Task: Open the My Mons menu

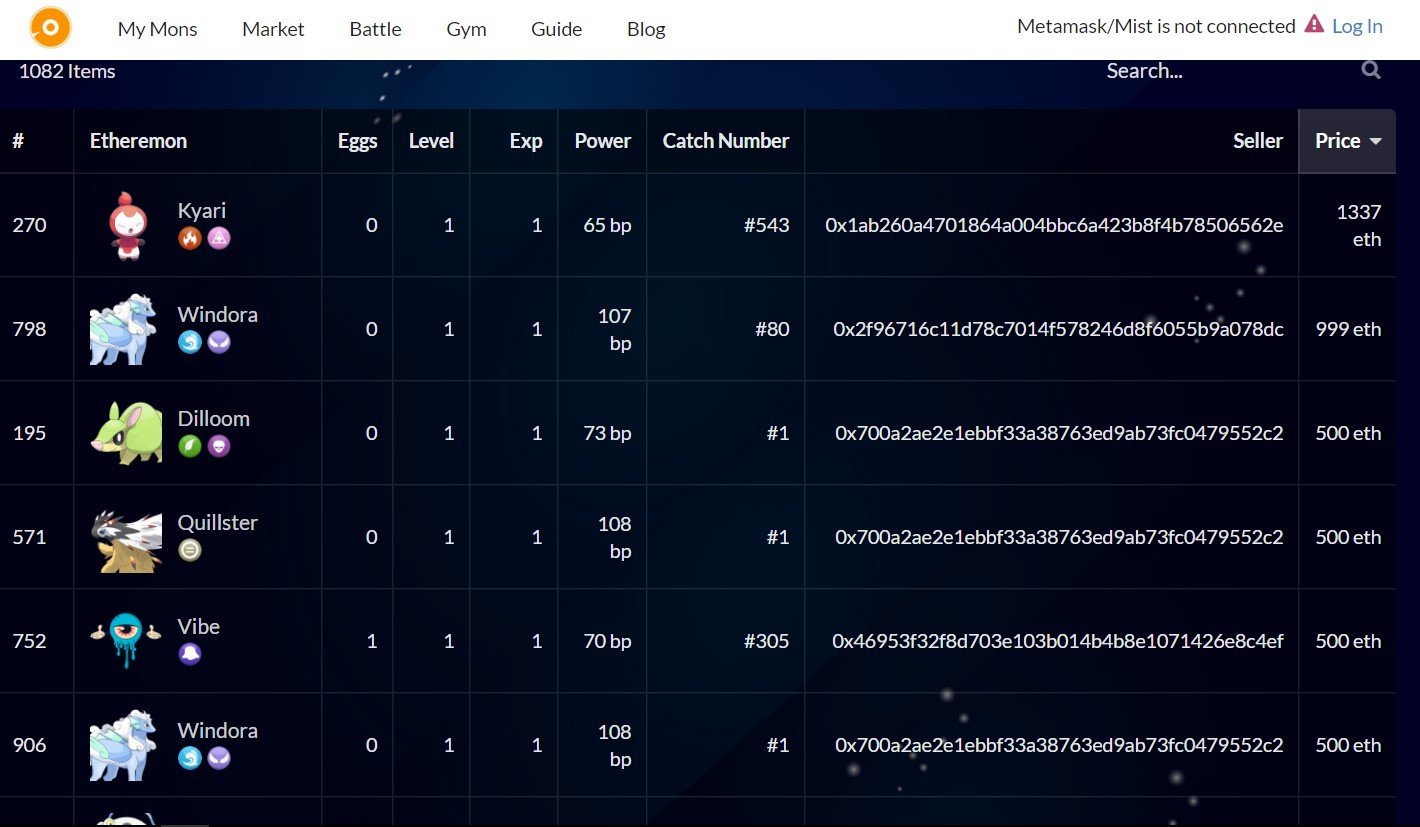Action: click(158, 29)
